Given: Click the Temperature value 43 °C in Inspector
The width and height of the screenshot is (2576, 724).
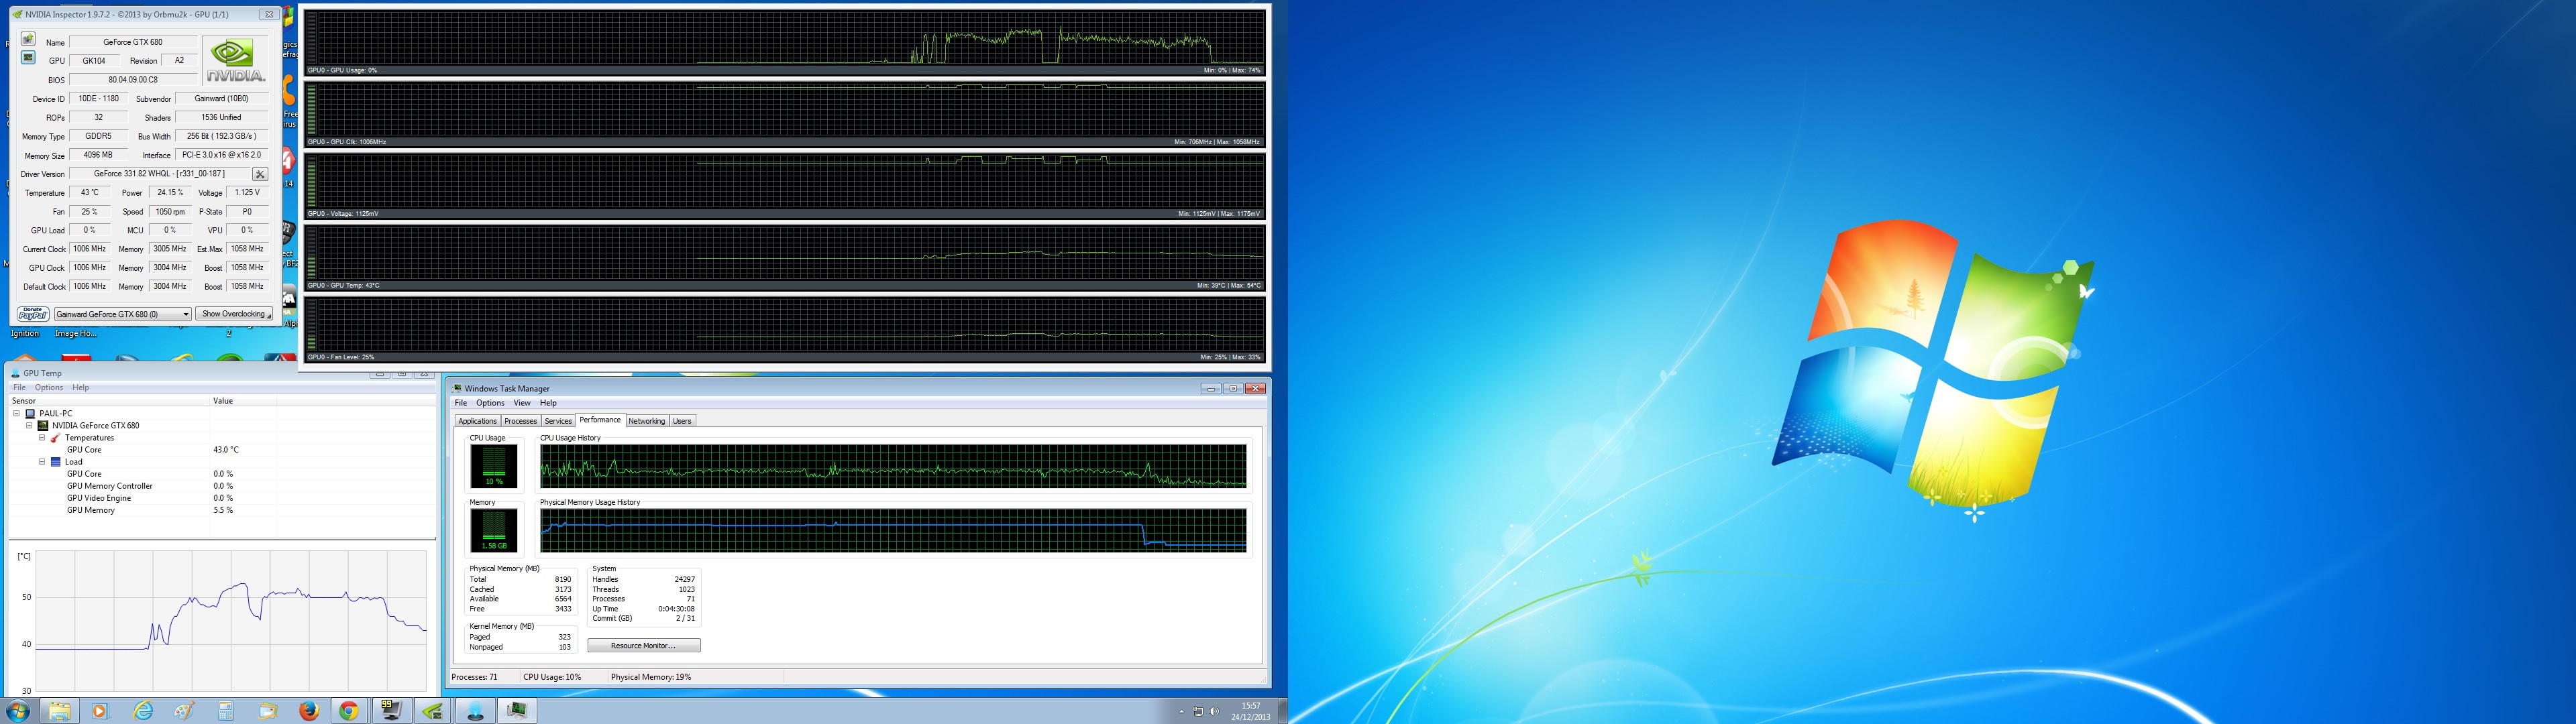Looking at the screenshot, I should (x=90, y=193).
